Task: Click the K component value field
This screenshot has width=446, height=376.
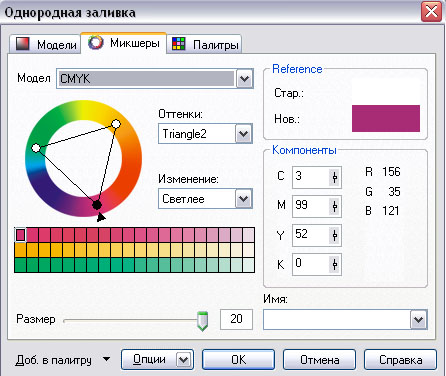Action: (x=311, y=264)
